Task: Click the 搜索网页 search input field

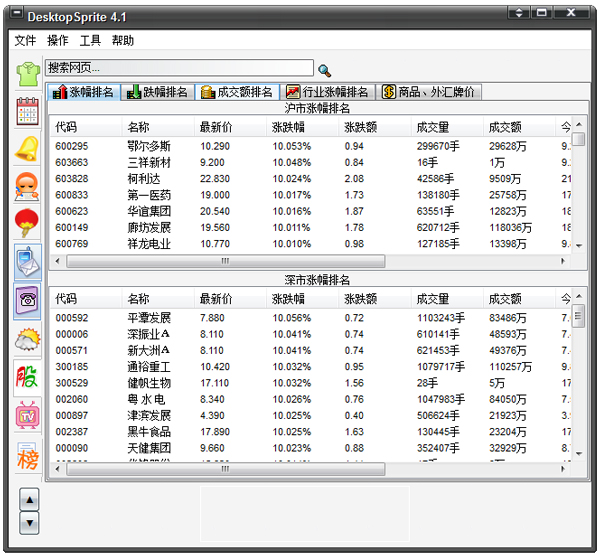Action: tap(180, 69)
